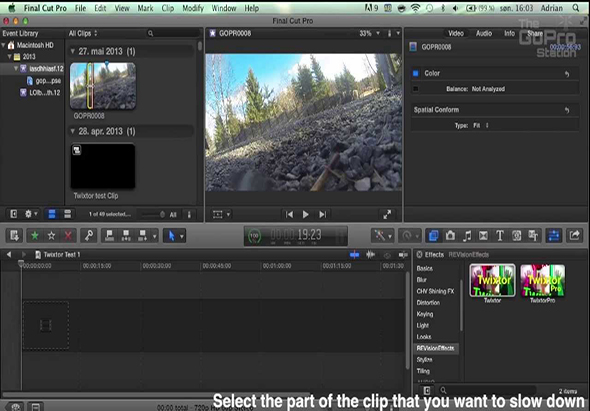Image resolution: width=590 pixels, height=411 pixels.
Task: Hide the Event Library panel icon
Action: (14, 214)
